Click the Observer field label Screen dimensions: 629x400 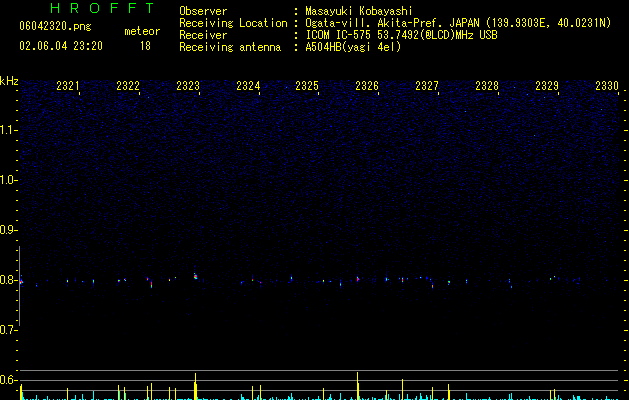click(203, 11)
